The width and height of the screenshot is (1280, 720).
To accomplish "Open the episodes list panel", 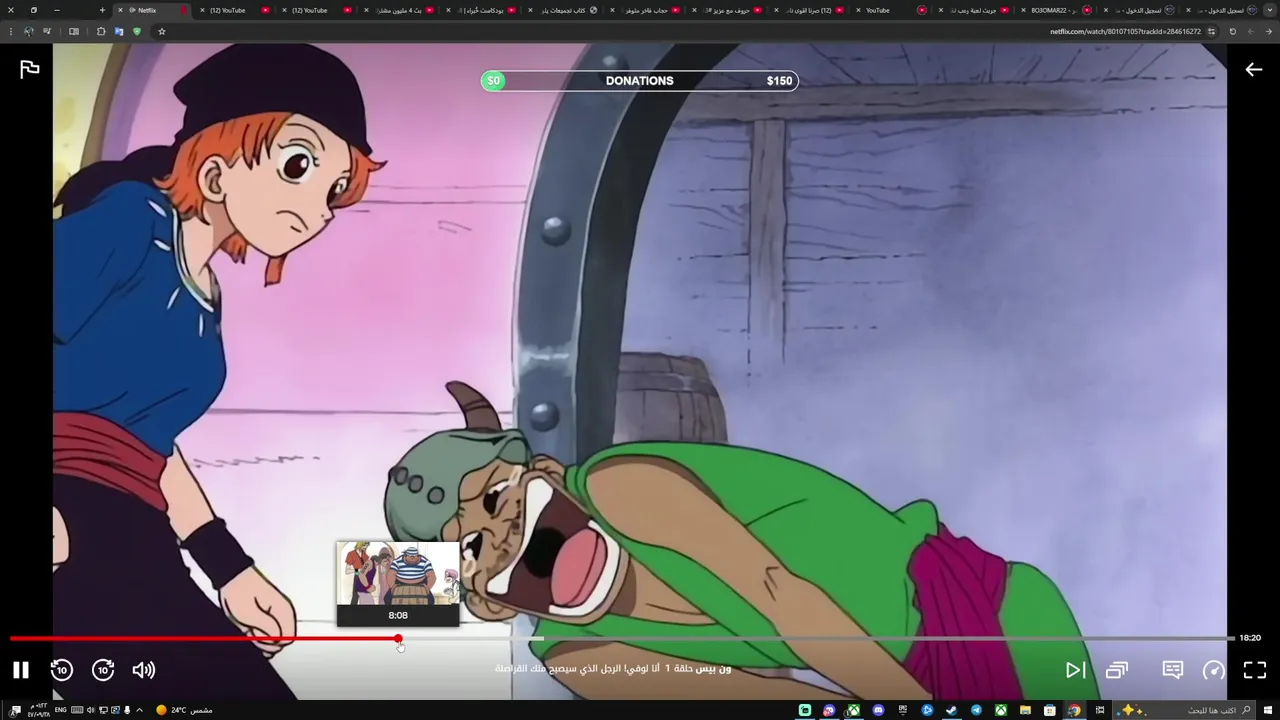I will 1117,670.
